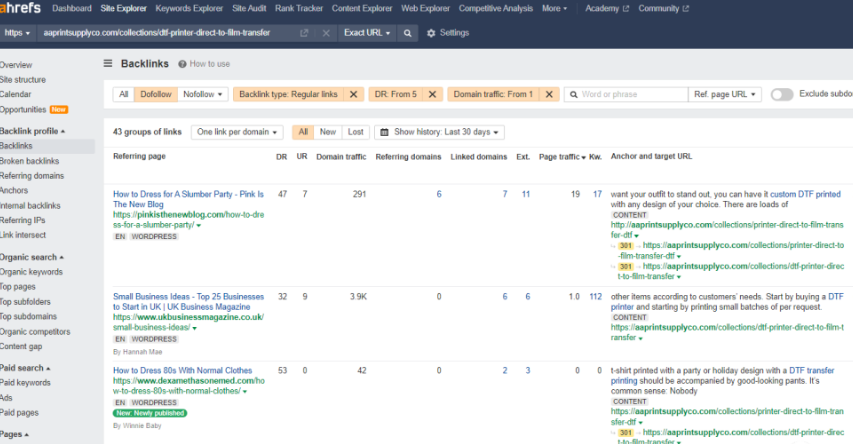Viewport: 853px width, 444px height.
Task: Click the search magnifier button beside Exact URL
Action: (407, 33)
